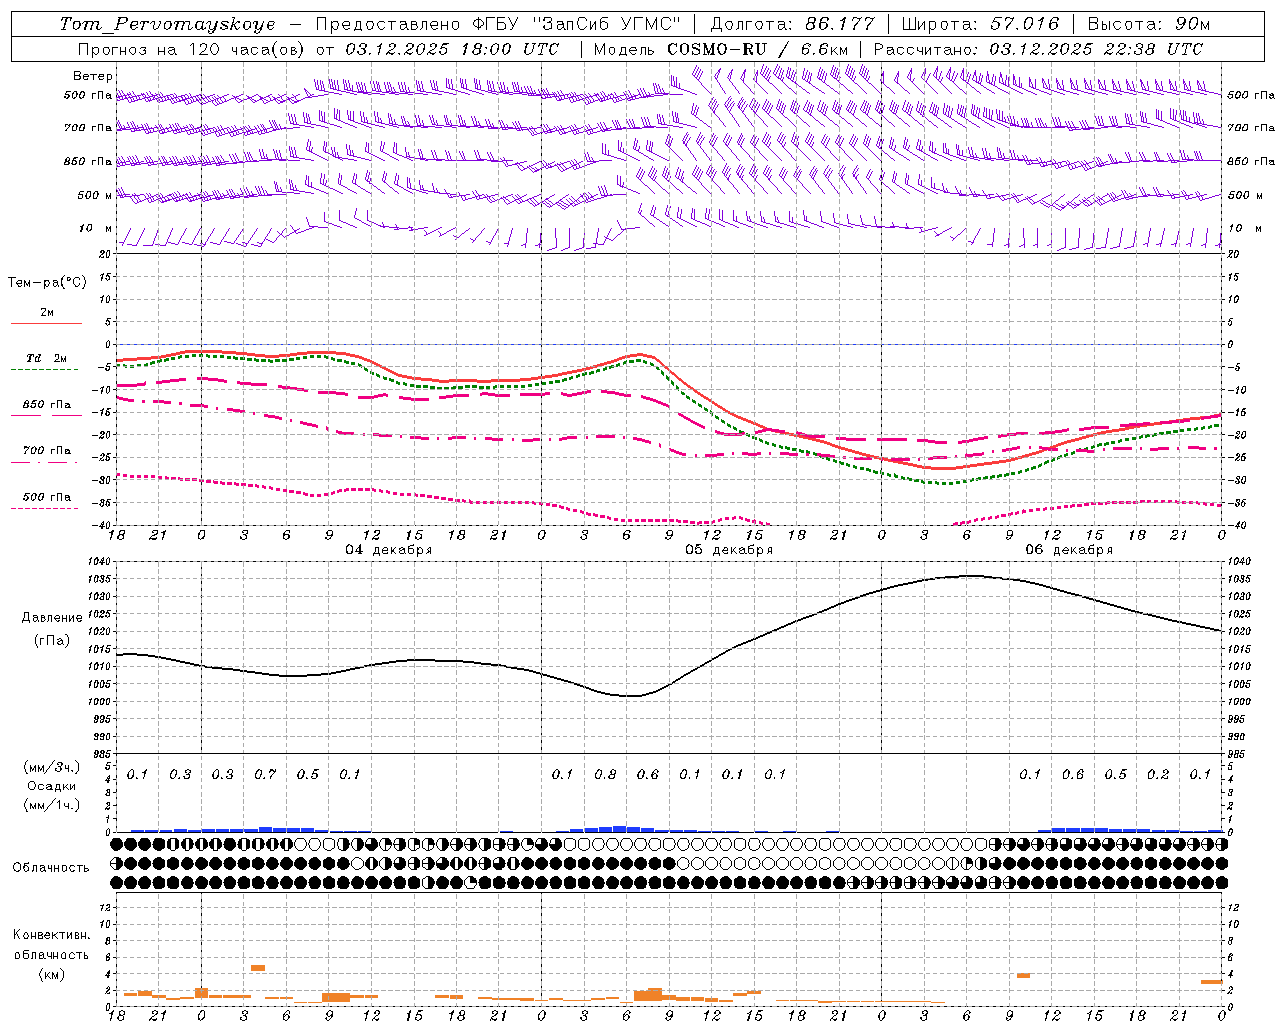The width and height of the screenshot is (1280, 1024).
Task: Click the '850 гПа' temperature legend label
Action: click(47, 405)
